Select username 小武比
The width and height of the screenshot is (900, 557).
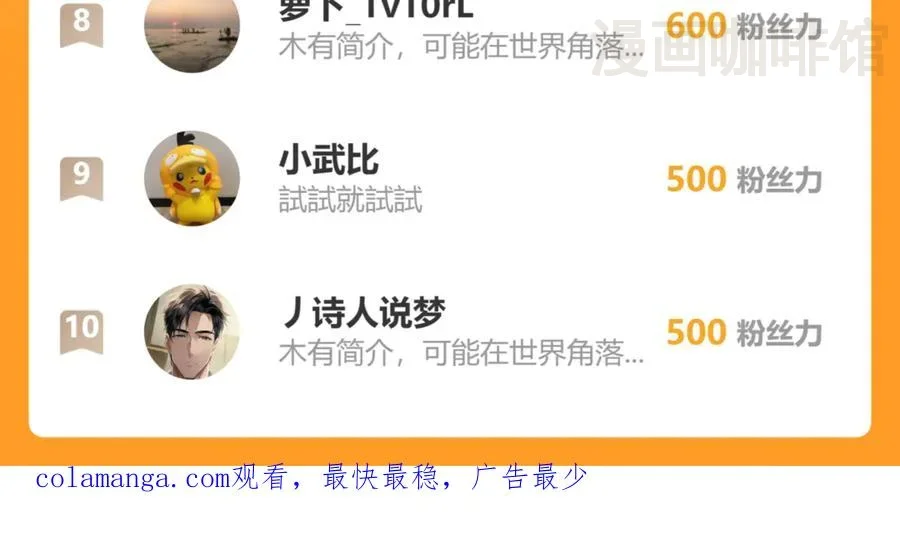329,160
